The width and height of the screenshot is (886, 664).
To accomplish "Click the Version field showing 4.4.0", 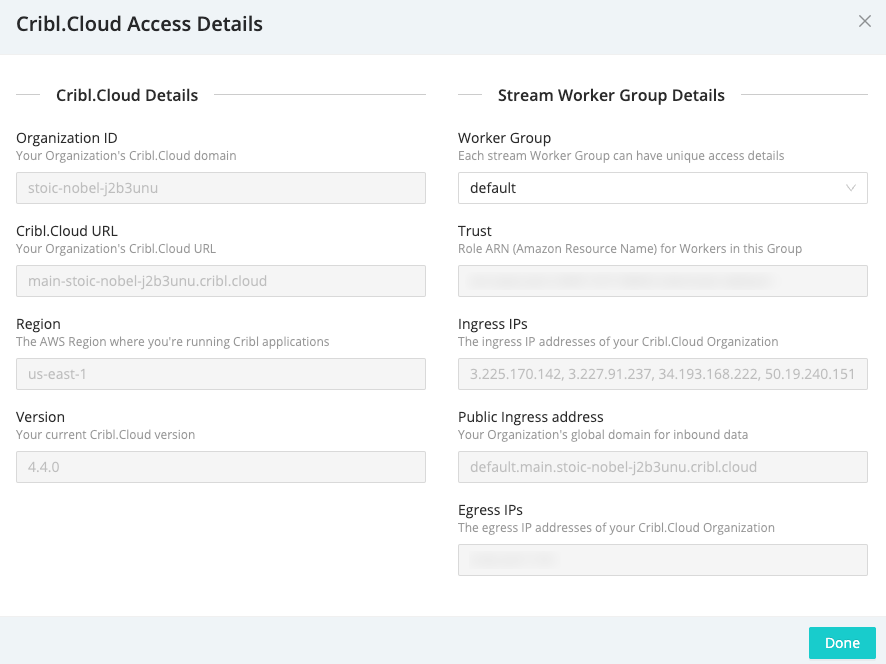I will [x=220, y=467].
